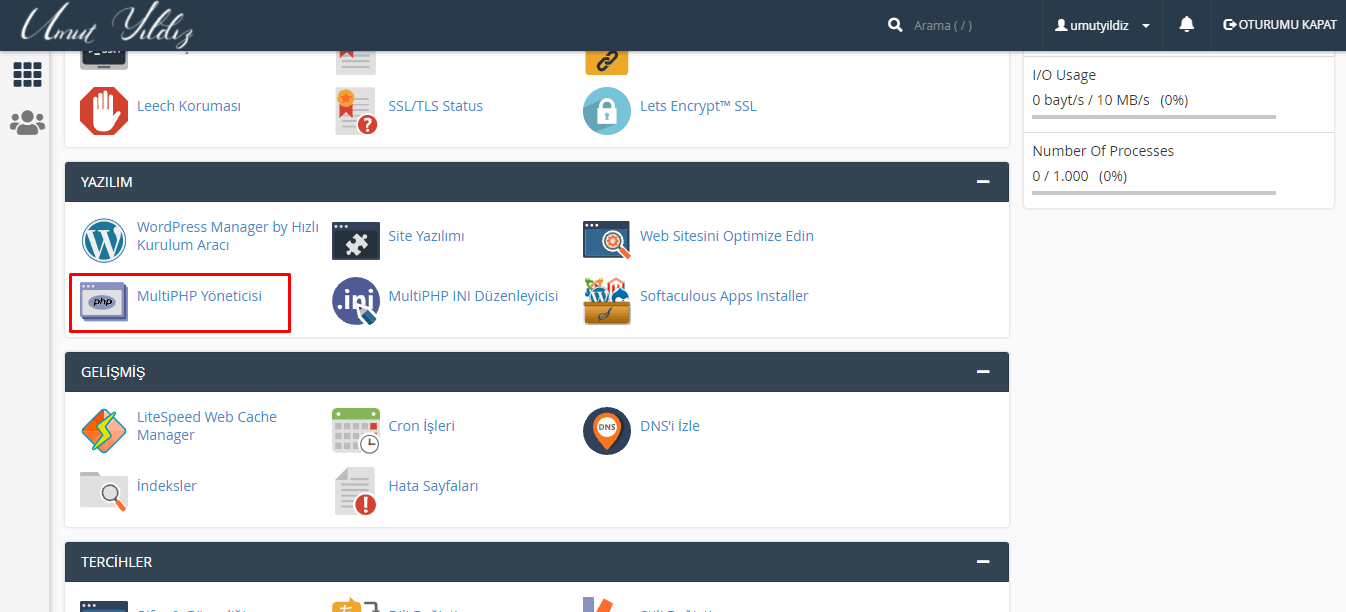Image resolution: width=1346 pixels, height=612 pixels.
Task: Open the Cron İşleri calendar icon
Action: (356, 431)
